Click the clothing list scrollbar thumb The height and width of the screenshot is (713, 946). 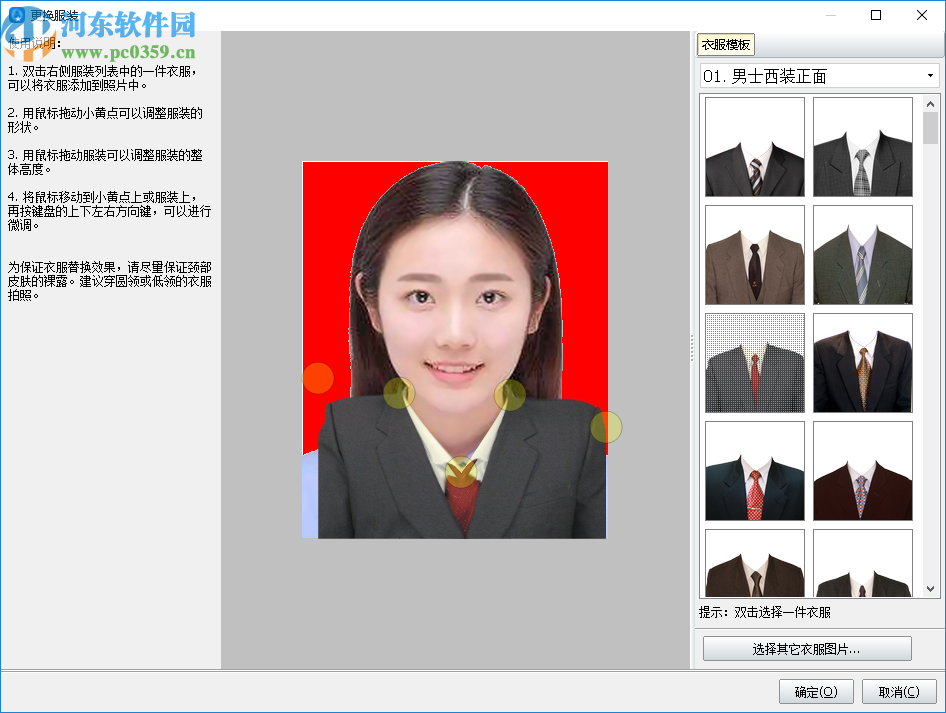pyautogui.click(x=930, y=128)
